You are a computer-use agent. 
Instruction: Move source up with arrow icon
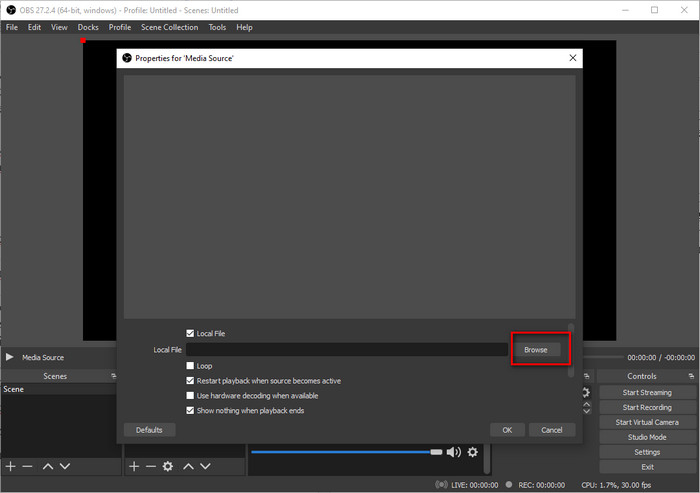pyautogui.click(x=188, y=466)
